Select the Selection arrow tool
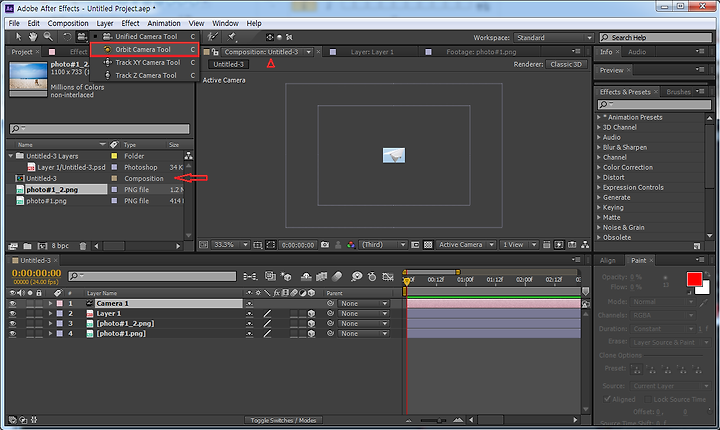The width and height of the screenshot is (720, 430). pyautogui.click(x=18, y=37)
